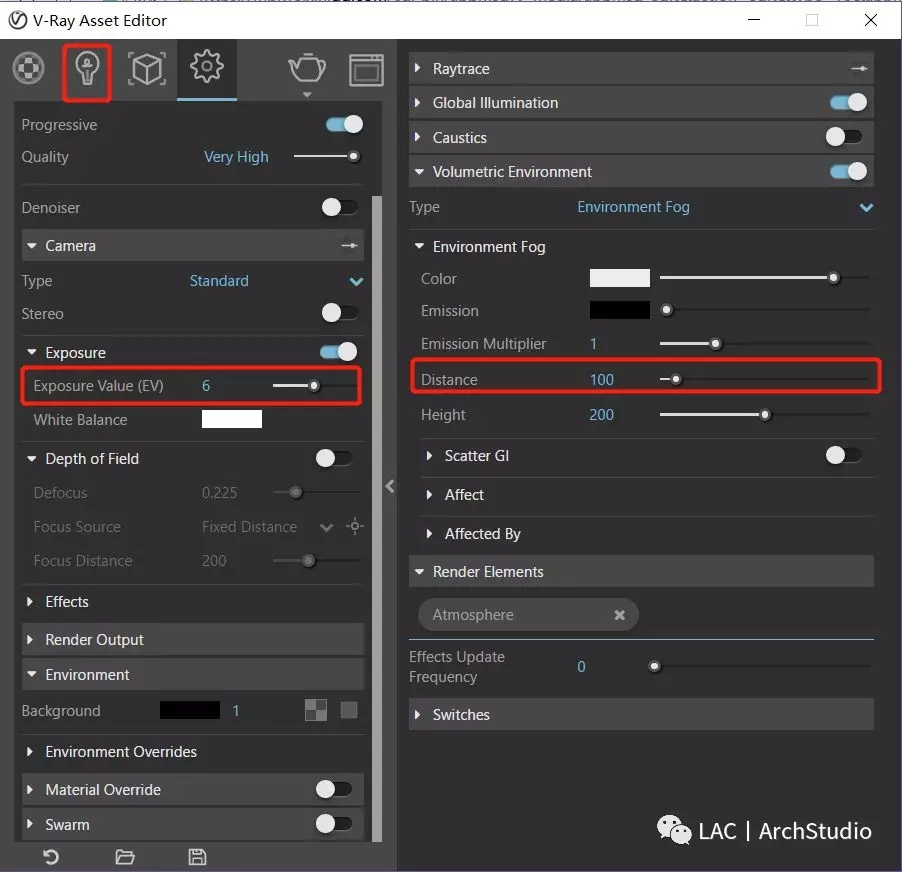Collapse the Render Elements section
This screenshot has height=872, width=902.
coord(419,572)
